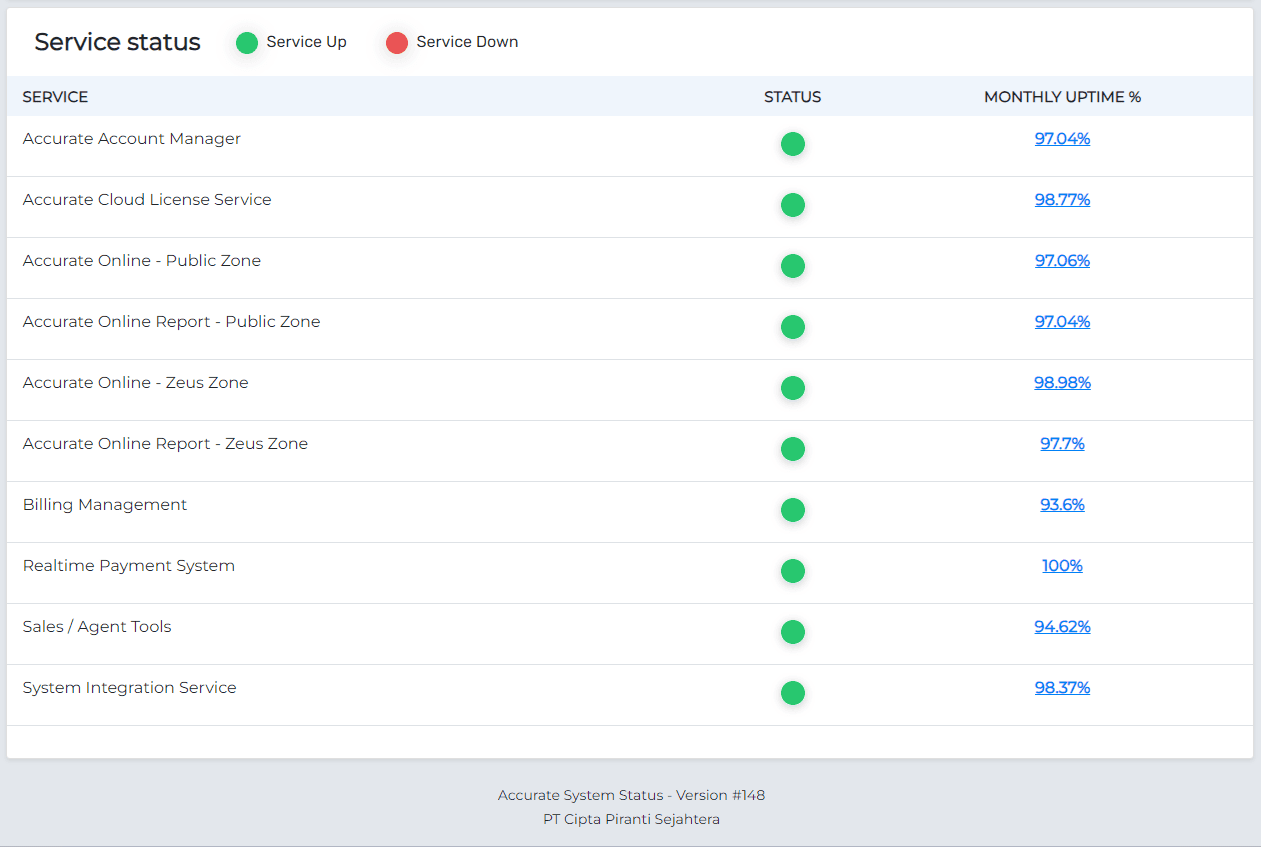This screenshot has height=847, width=1261.
Task: Click Accurate Online Report - Public Zone status dot
Action: 792,327
